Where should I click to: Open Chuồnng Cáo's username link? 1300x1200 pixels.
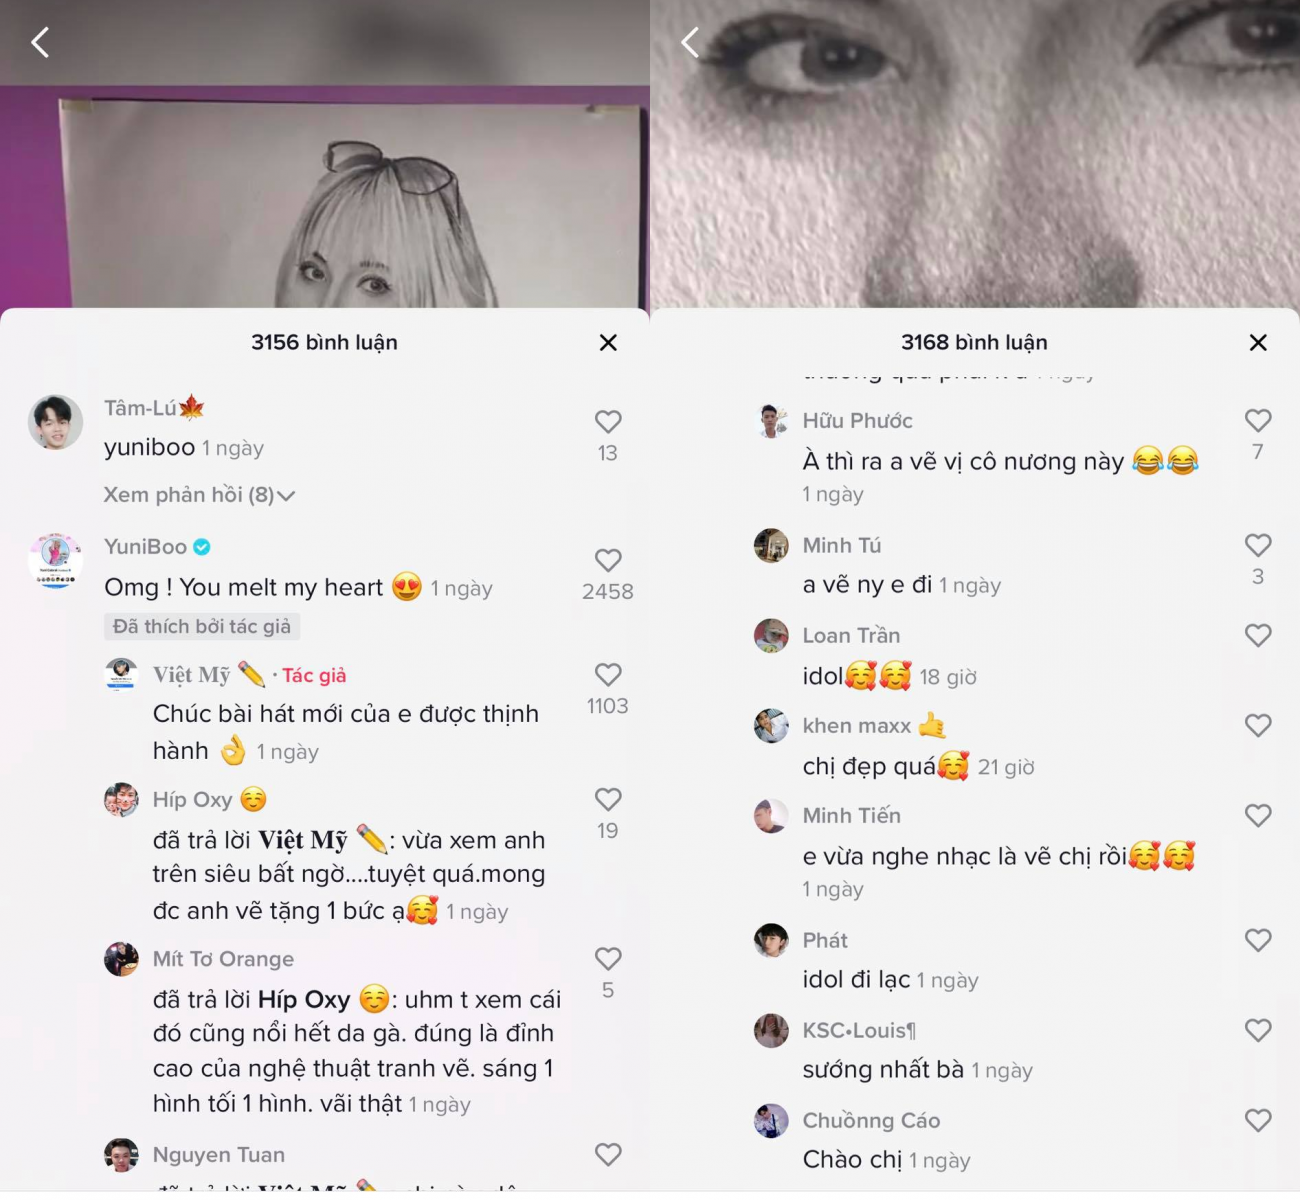(x=871, y=1120)
